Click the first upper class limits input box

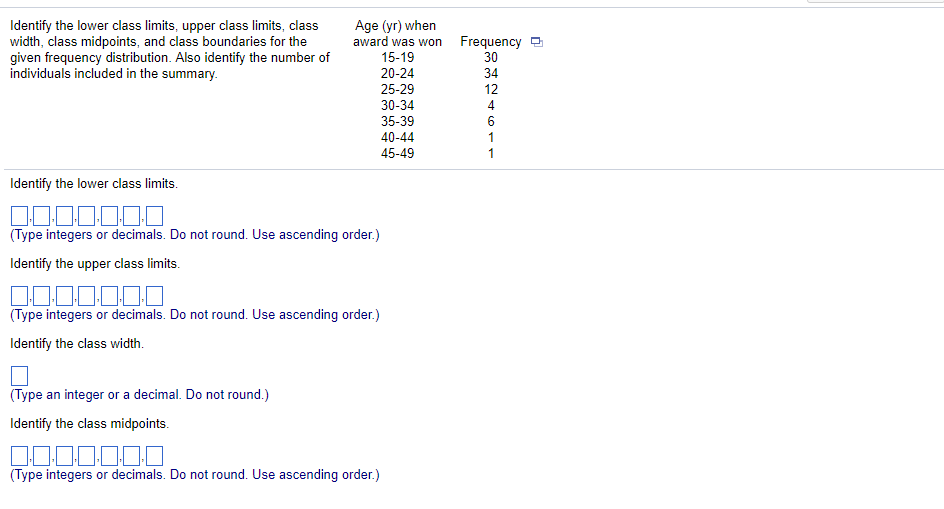pyautogui.click(x=19, y=296)
